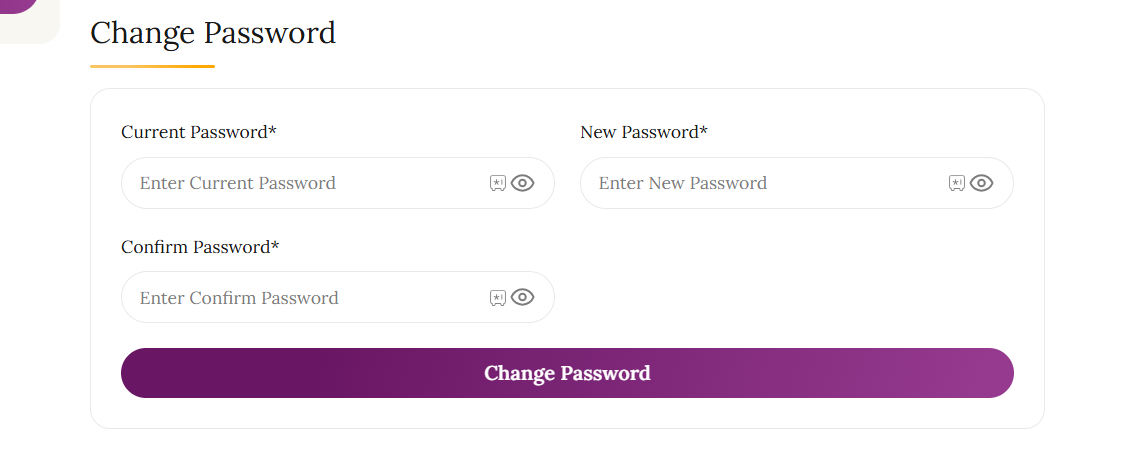Select the Enter Confirm Password field

pos(300,297)
